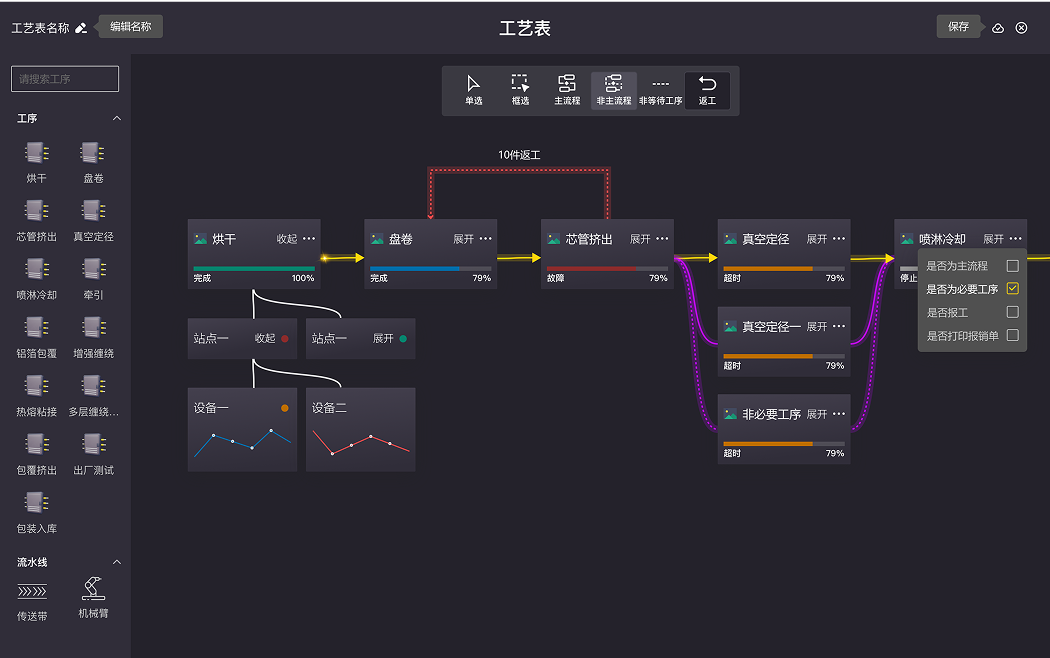Collapse the 工序 section in sidebar

116,119
